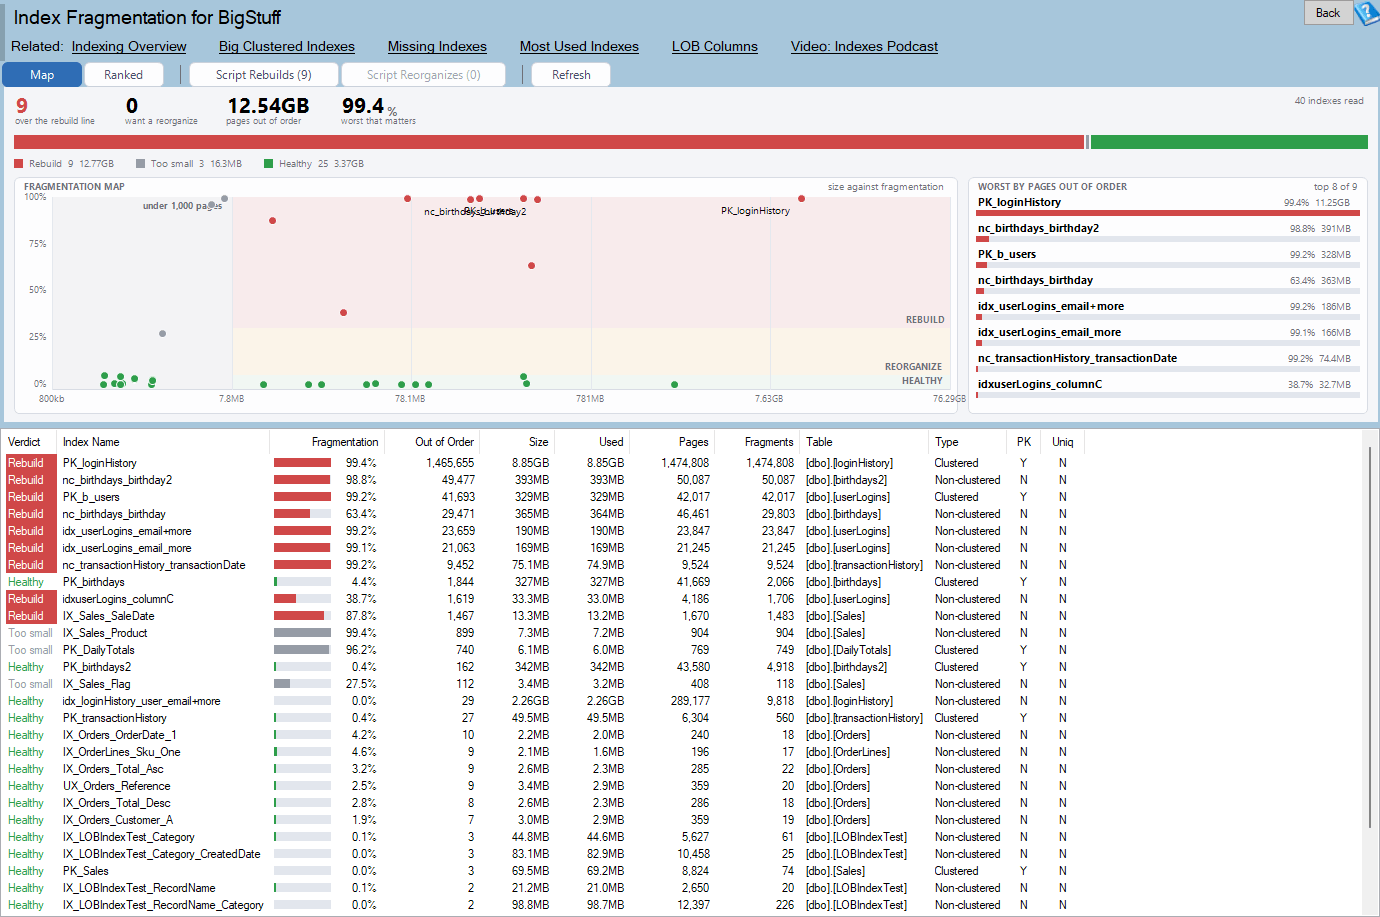Open the LOB Columns link
1380x917 pixels.
(x=715, y=46)
